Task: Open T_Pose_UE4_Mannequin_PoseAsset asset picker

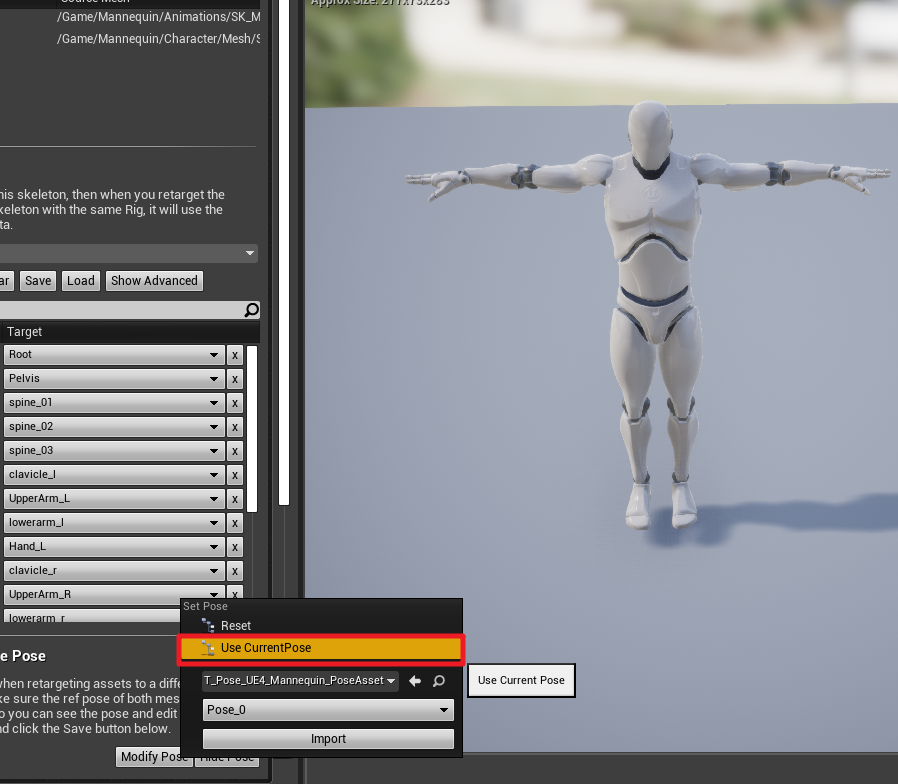Action: (x=300, y=681)
